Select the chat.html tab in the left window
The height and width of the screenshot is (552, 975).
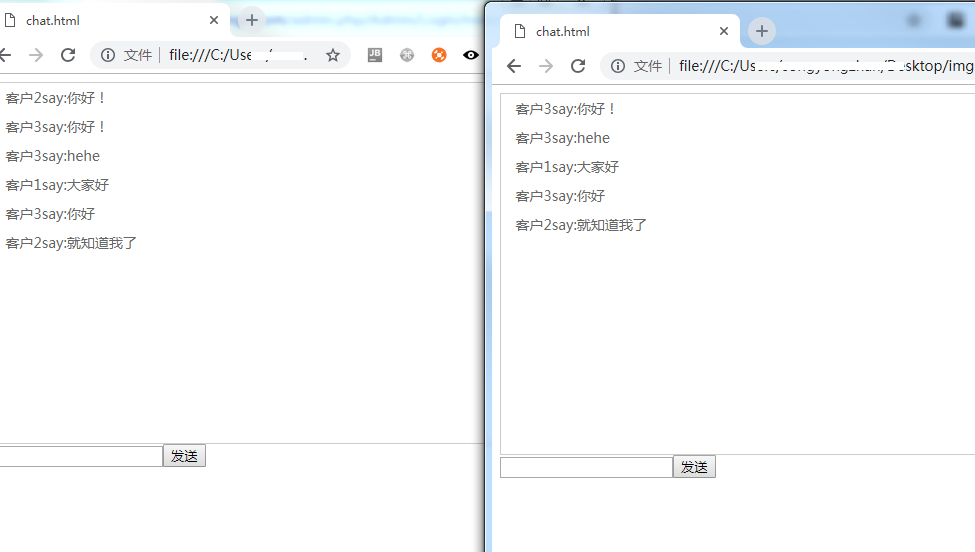[100, 20]
